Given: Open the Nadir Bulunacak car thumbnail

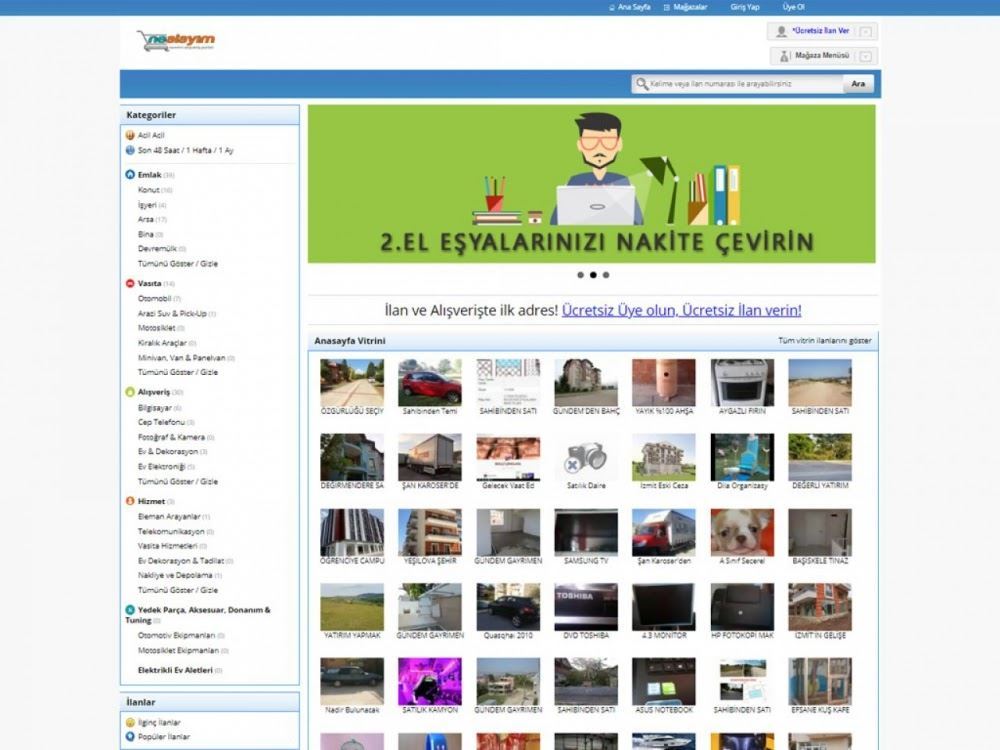Looking at the screenshot, I should pos(352,682).
